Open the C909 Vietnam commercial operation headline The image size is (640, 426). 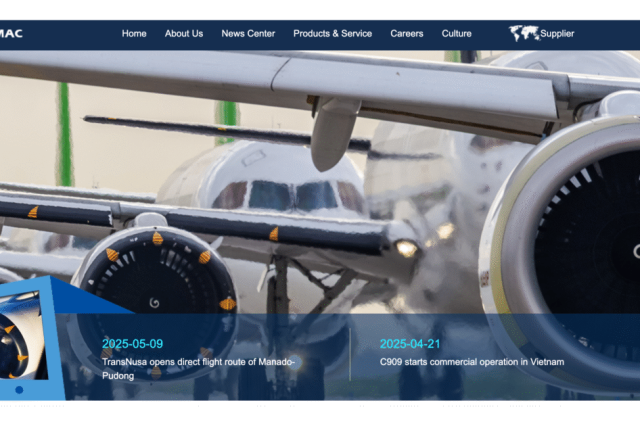point(472,362)
